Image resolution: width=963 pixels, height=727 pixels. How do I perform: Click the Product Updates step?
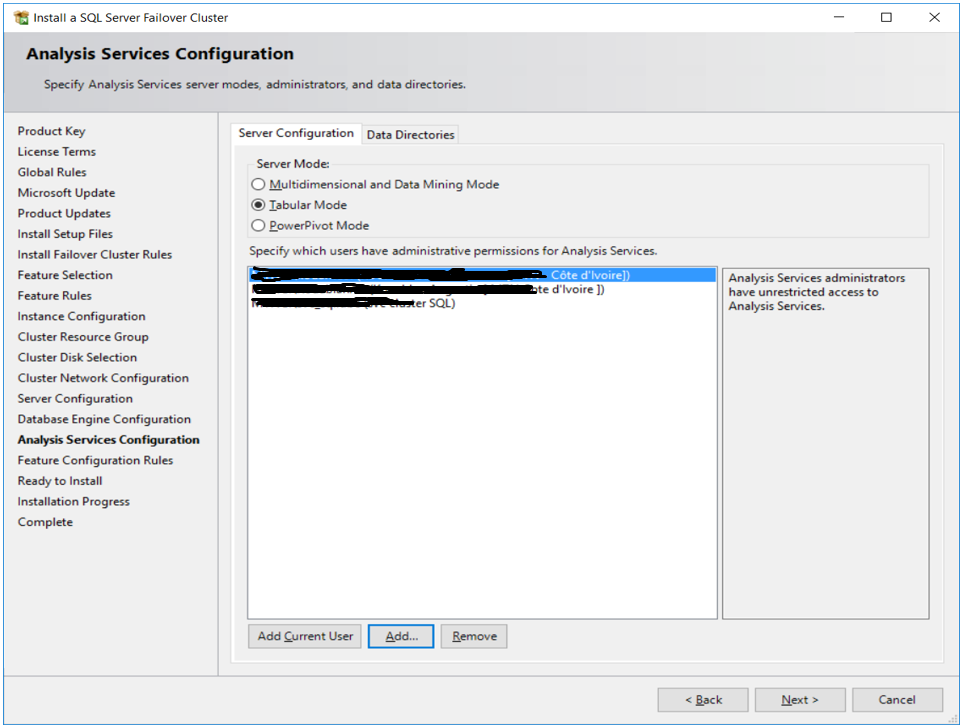(x=64, y=214)
